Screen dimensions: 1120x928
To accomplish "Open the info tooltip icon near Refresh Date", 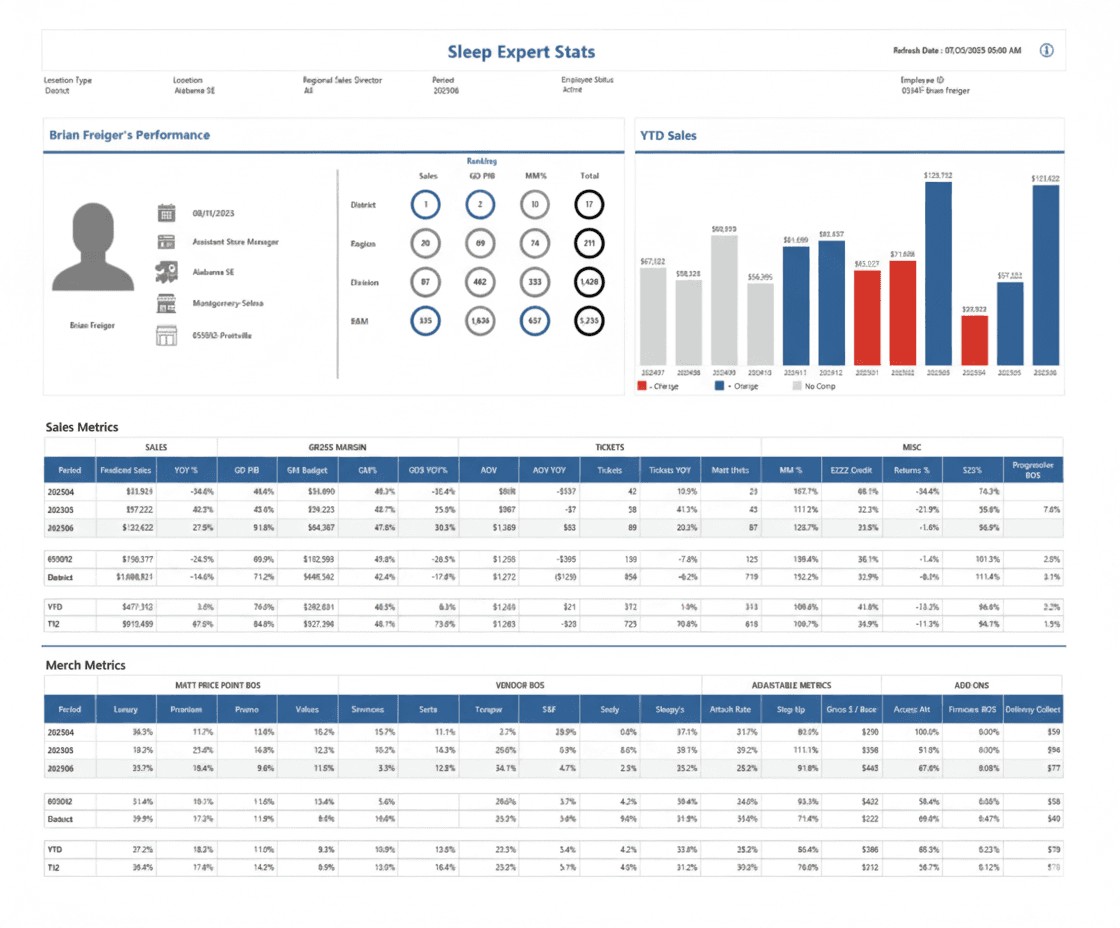I will [1046, 50].
